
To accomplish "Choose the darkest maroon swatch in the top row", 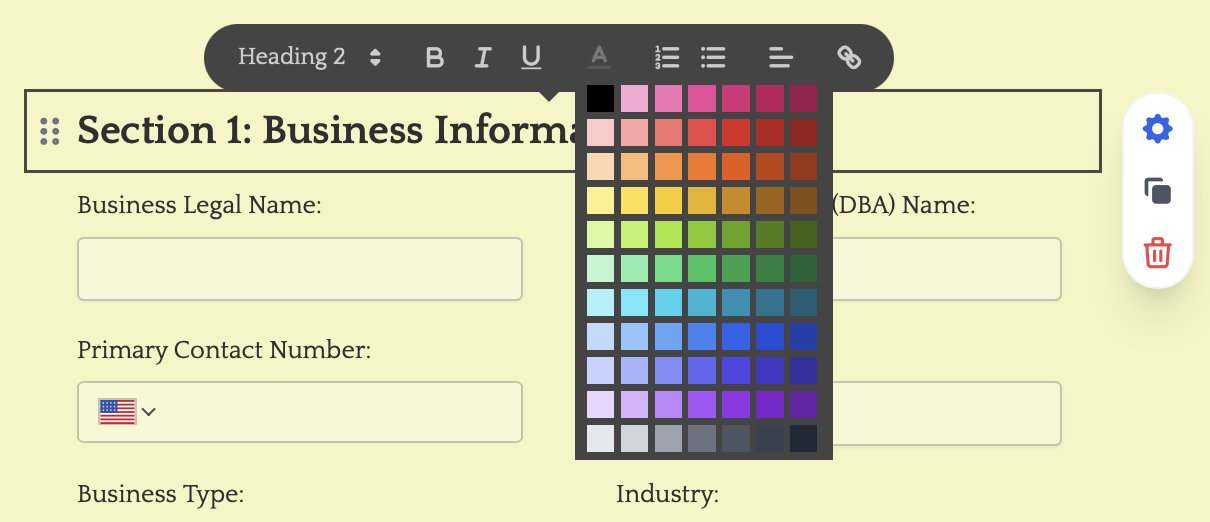I will tap(804, 98).
